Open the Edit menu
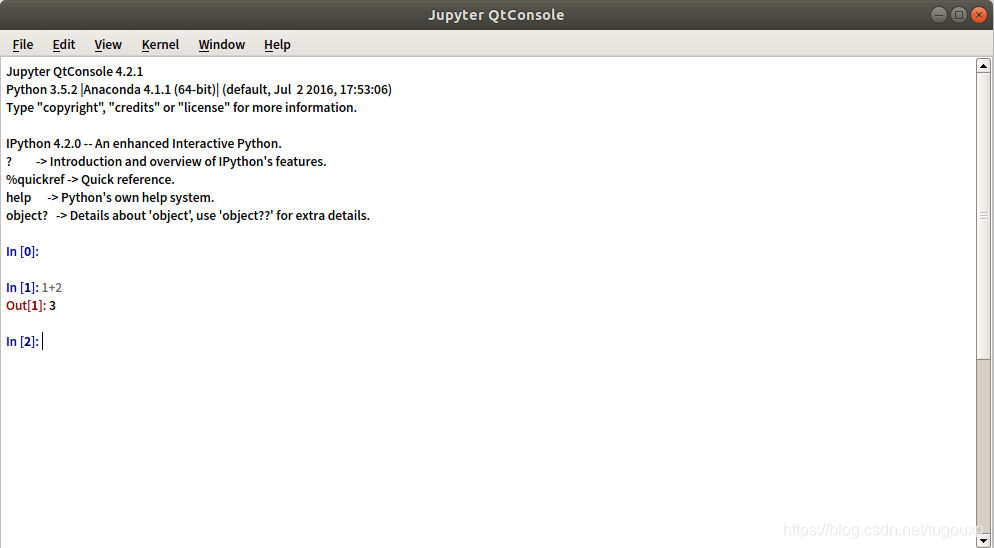 click(x=63, y=44)
